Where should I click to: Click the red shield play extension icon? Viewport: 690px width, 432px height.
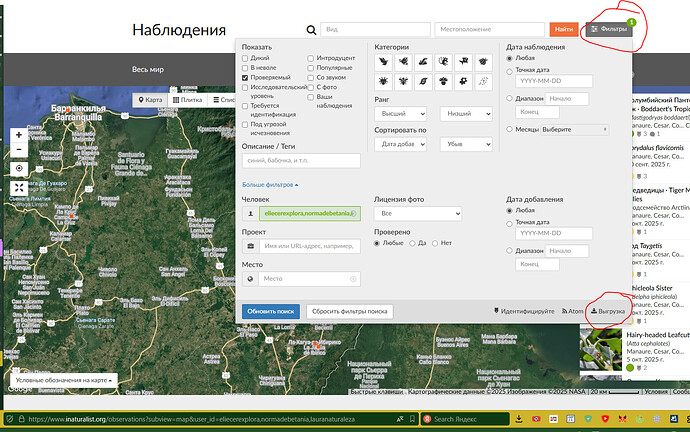click(x=605, y=419)
